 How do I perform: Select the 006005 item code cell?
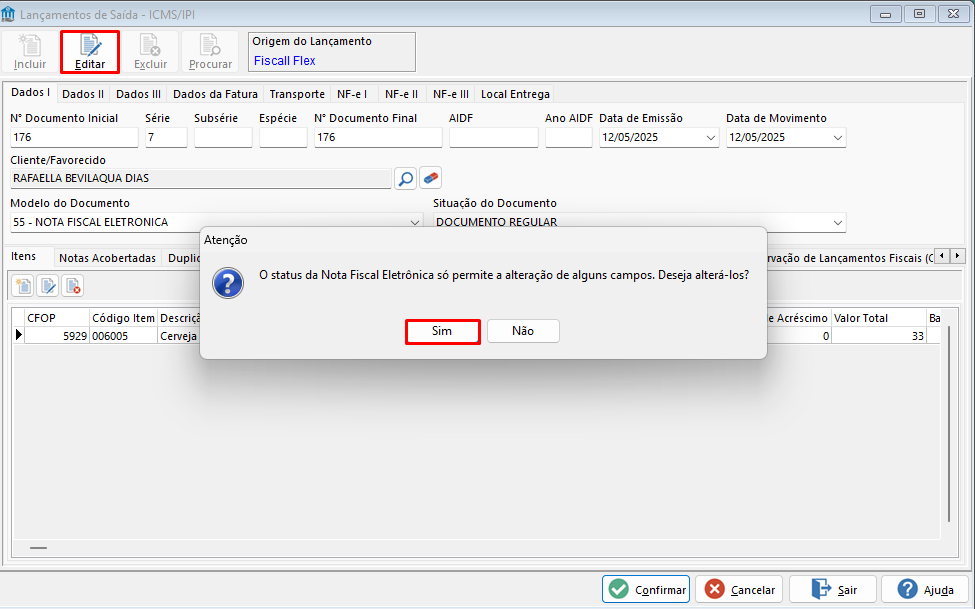pyautogui.click(x=124, y=336)
